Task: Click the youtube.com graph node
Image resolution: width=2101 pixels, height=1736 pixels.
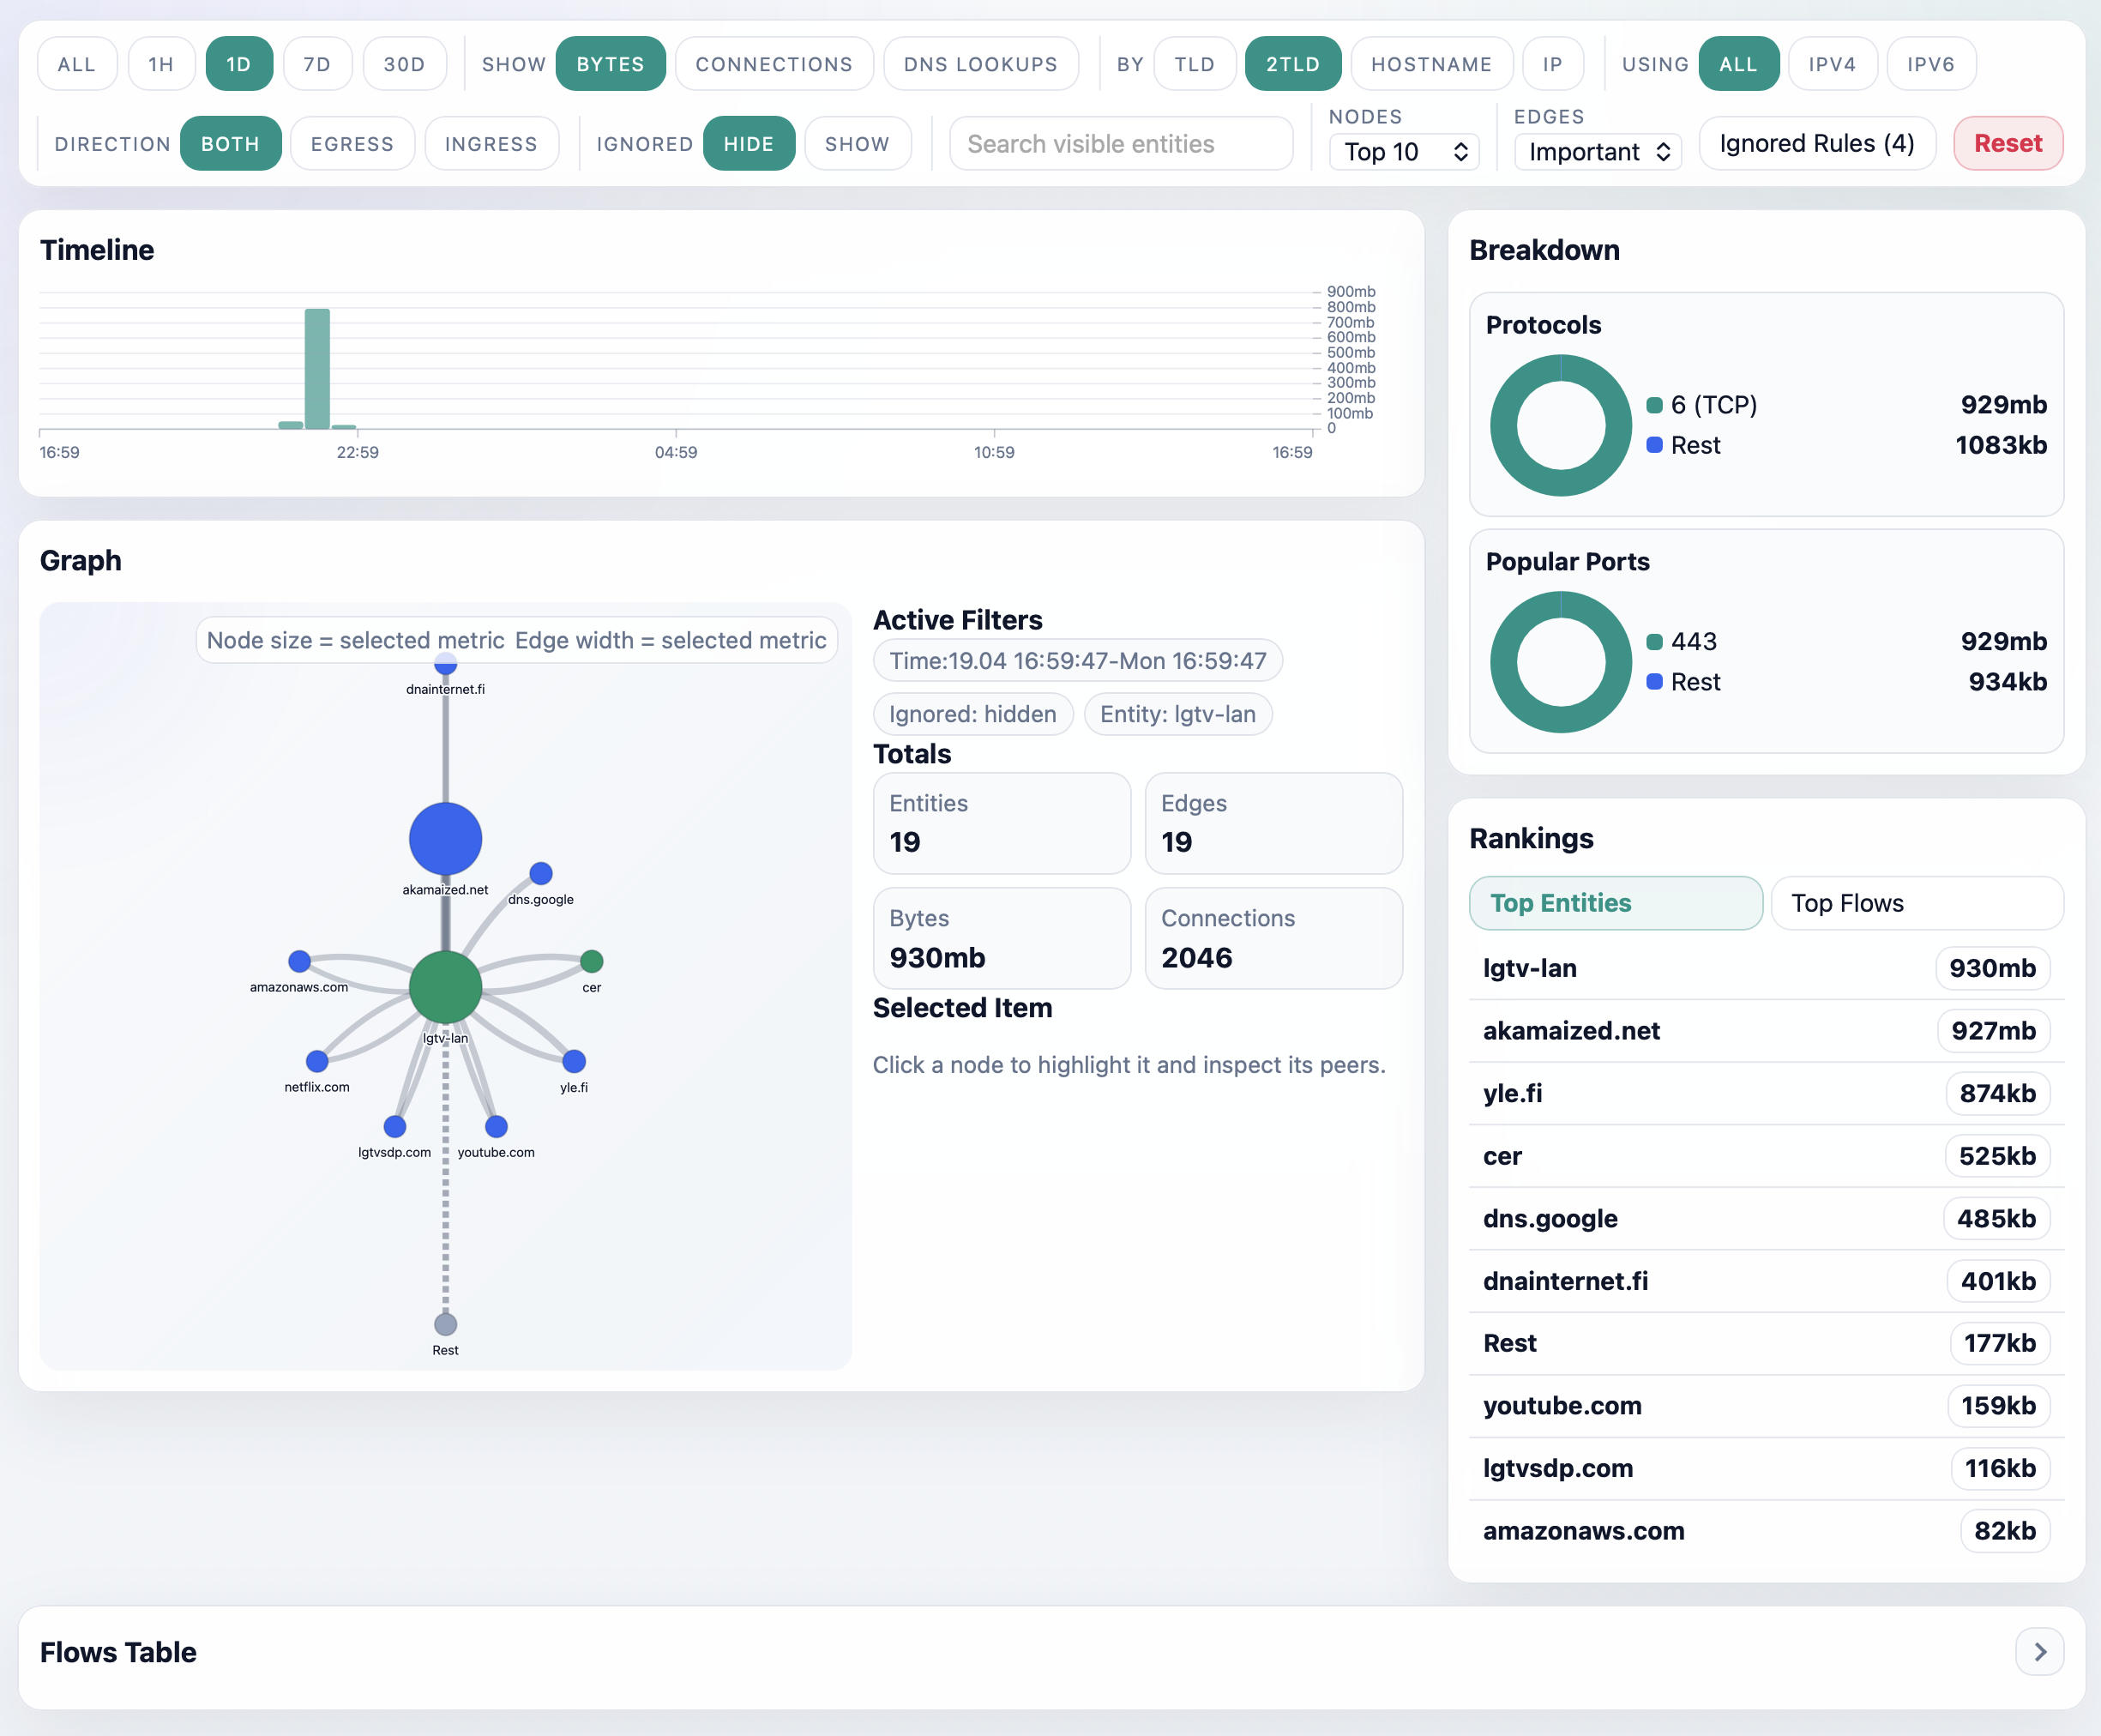Action: coord(496,1126)
